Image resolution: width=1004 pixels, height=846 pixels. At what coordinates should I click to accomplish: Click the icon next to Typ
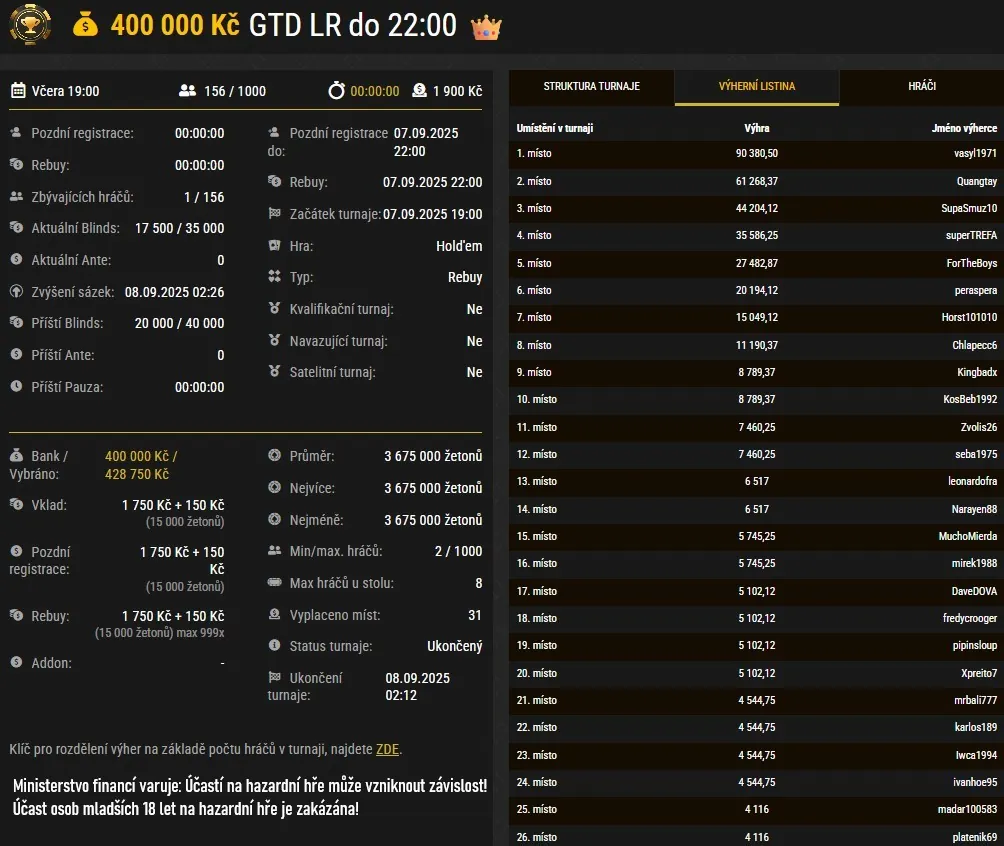275,276
